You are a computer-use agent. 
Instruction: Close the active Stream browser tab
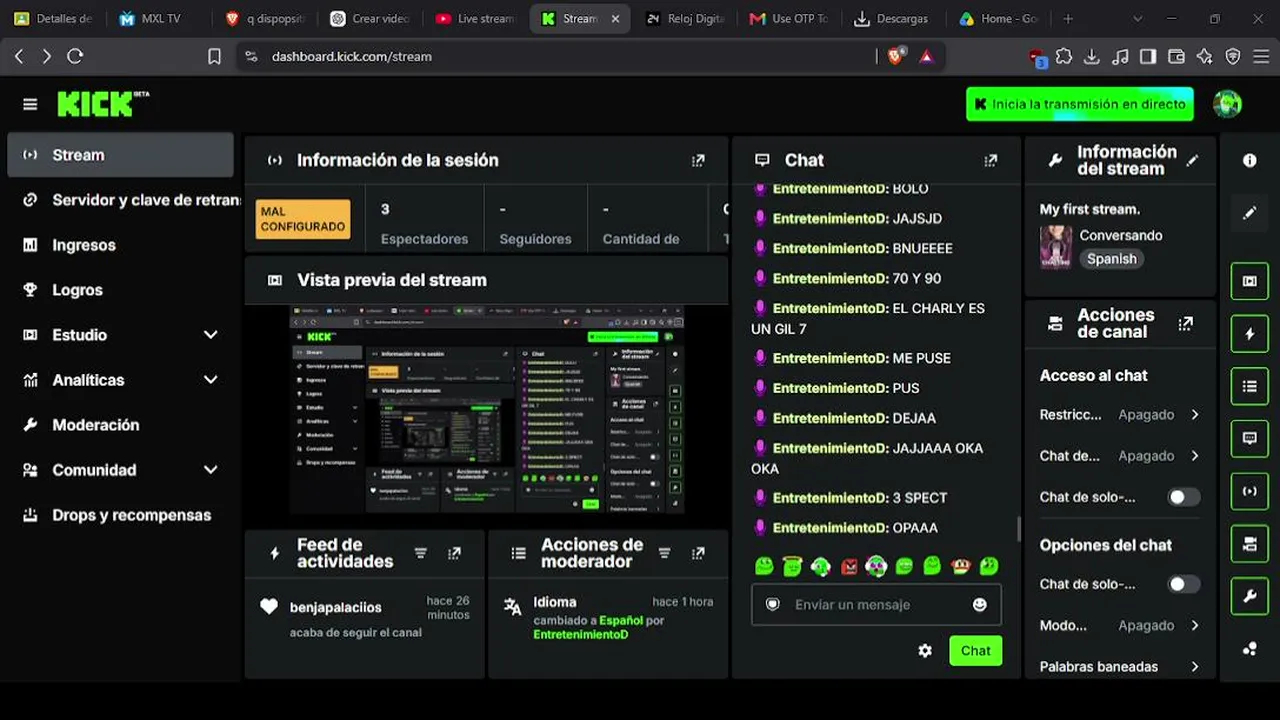coord(615,19)
